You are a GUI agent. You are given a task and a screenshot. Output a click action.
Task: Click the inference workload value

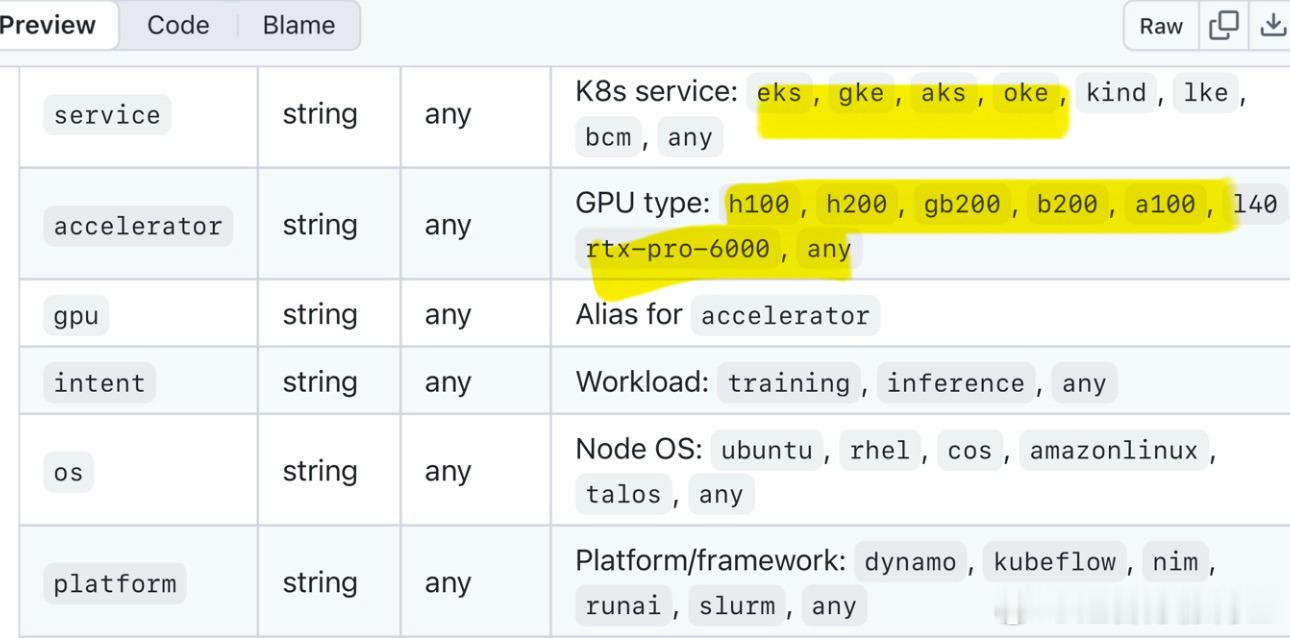(956, 383)
